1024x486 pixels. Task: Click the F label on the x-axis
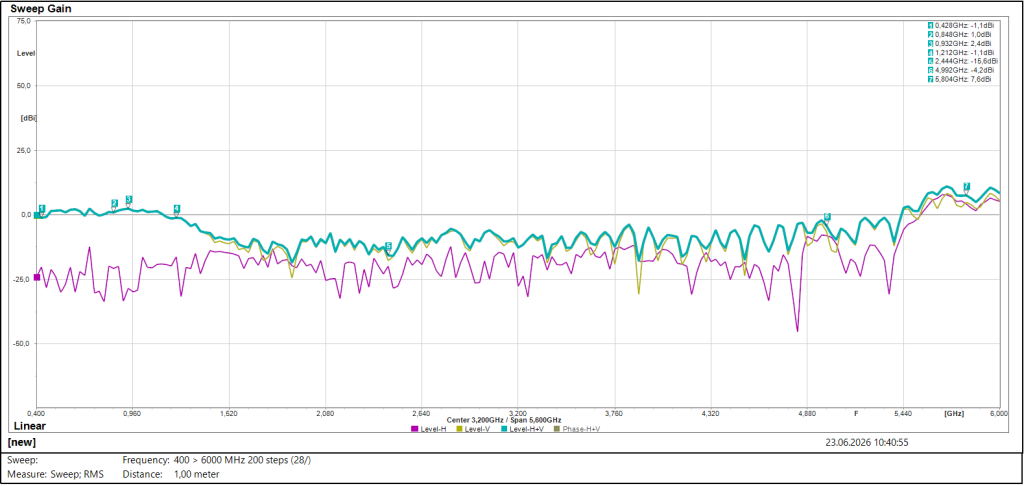(856, 413)
